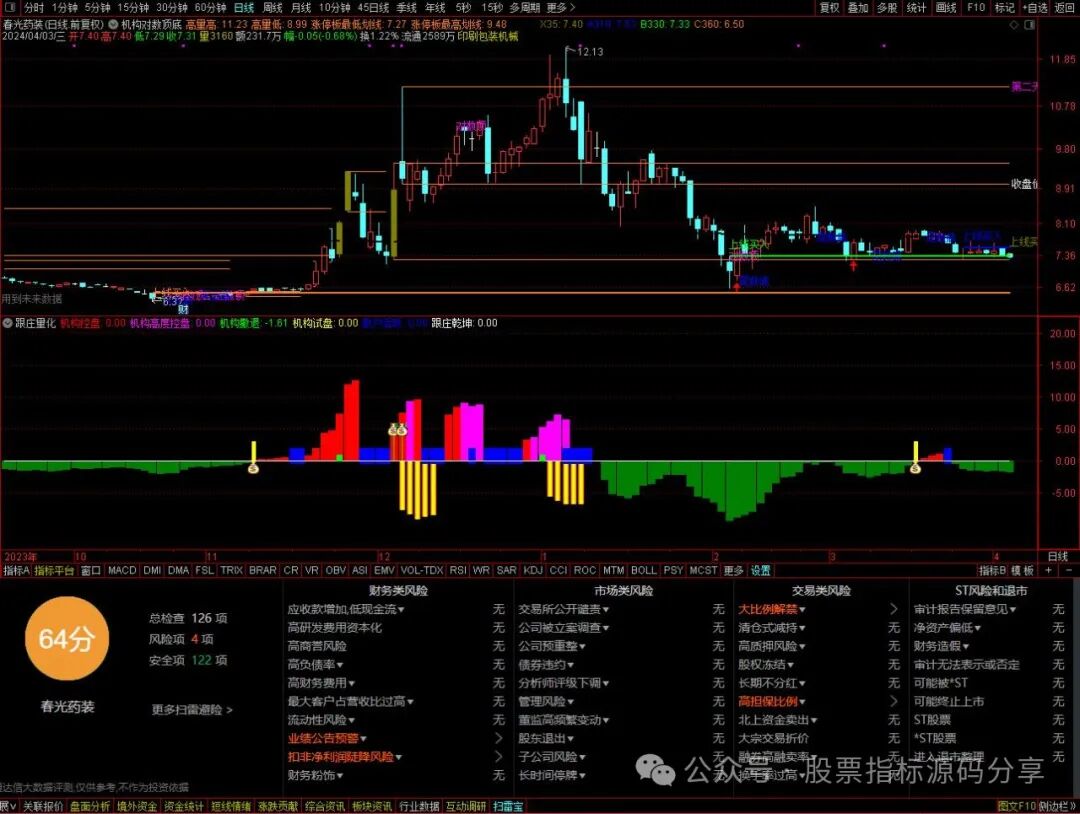Screen dimensions: 1080x814
Task: Select the 多周期 multi-period view
Action: 525,8
